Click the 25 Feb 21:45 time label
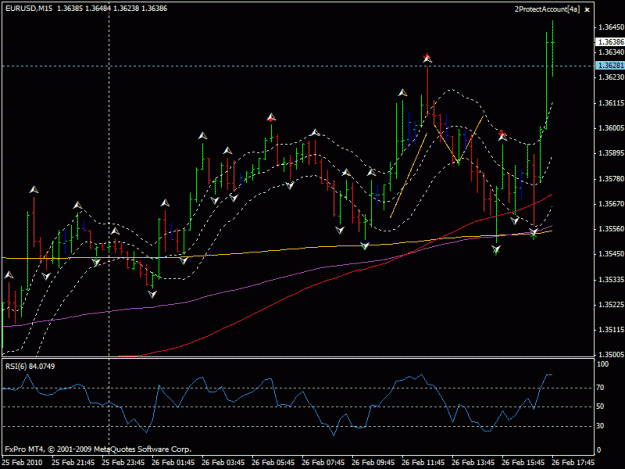Screen dimensions: 625x469 (73, 463)
